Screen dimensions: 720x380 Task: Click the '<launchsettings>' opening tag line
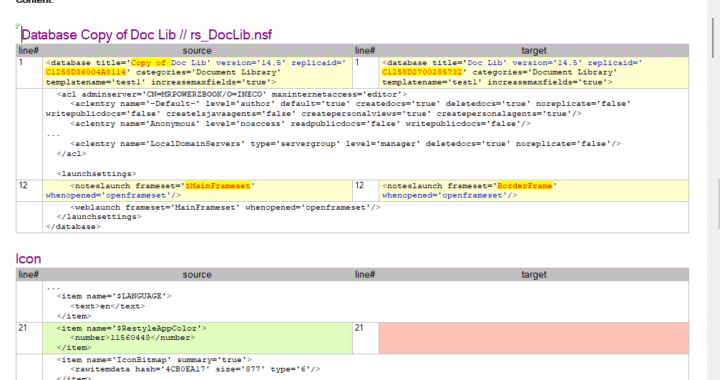96,173
